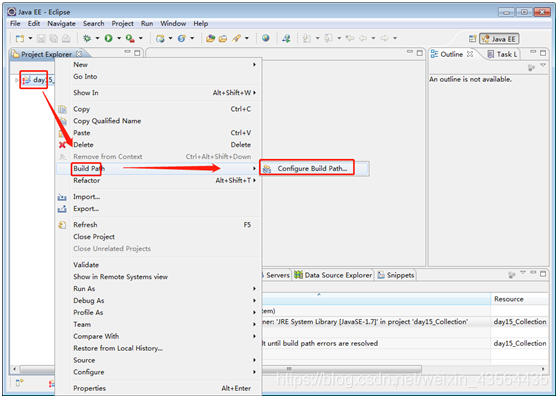
Task: Click the Forward navigation arrow icon
Action: click(384, 38)
